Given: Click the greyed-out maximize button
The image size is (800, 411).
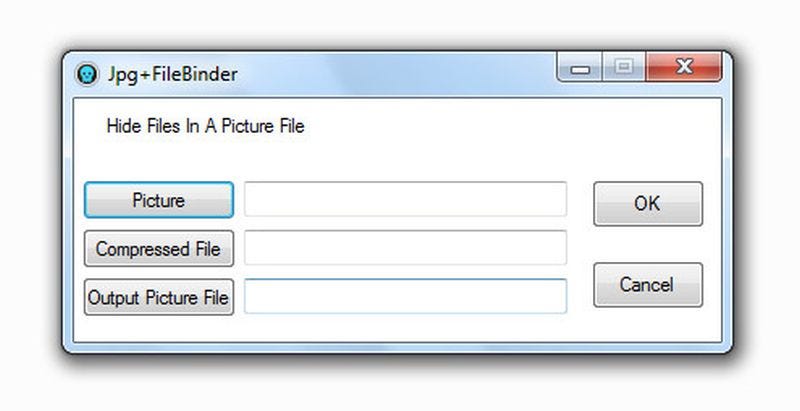Looking at the screenshot, I should tap(624, 69).
